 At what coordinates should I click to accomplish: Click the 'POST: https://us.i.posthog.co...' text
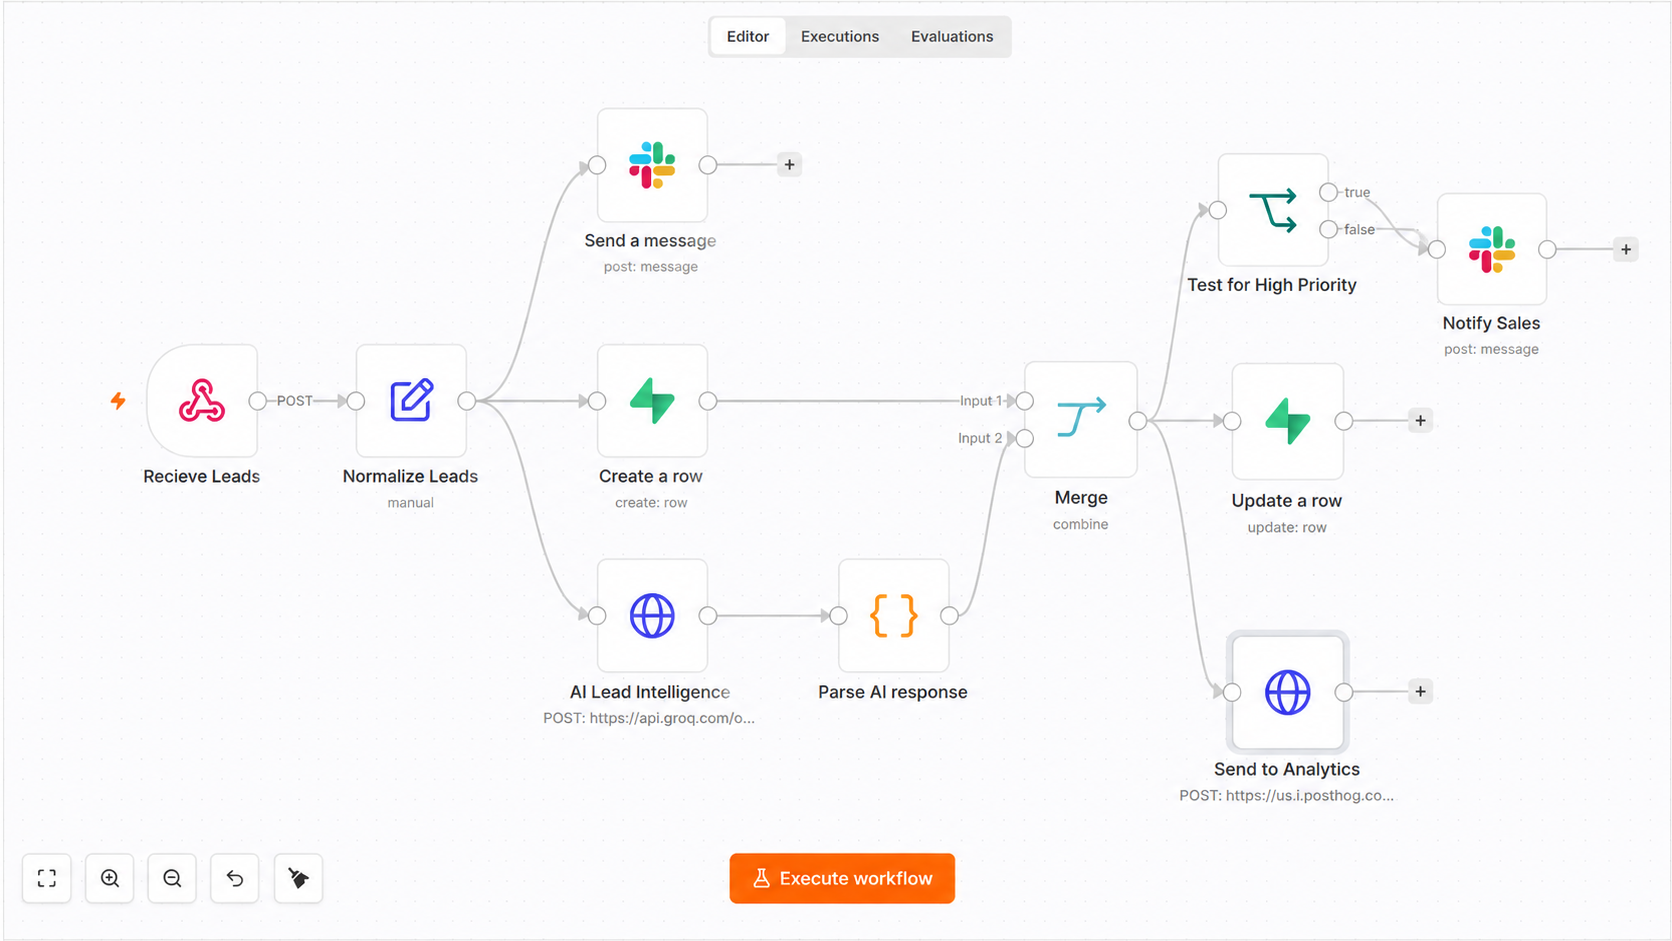click(x=1286, y=796)
